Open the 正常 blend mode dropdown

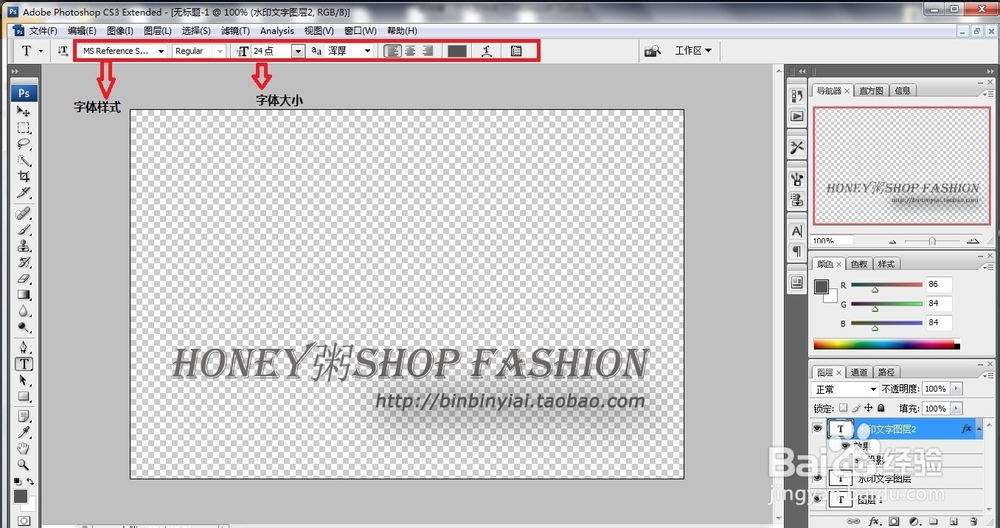pos(845,389)
